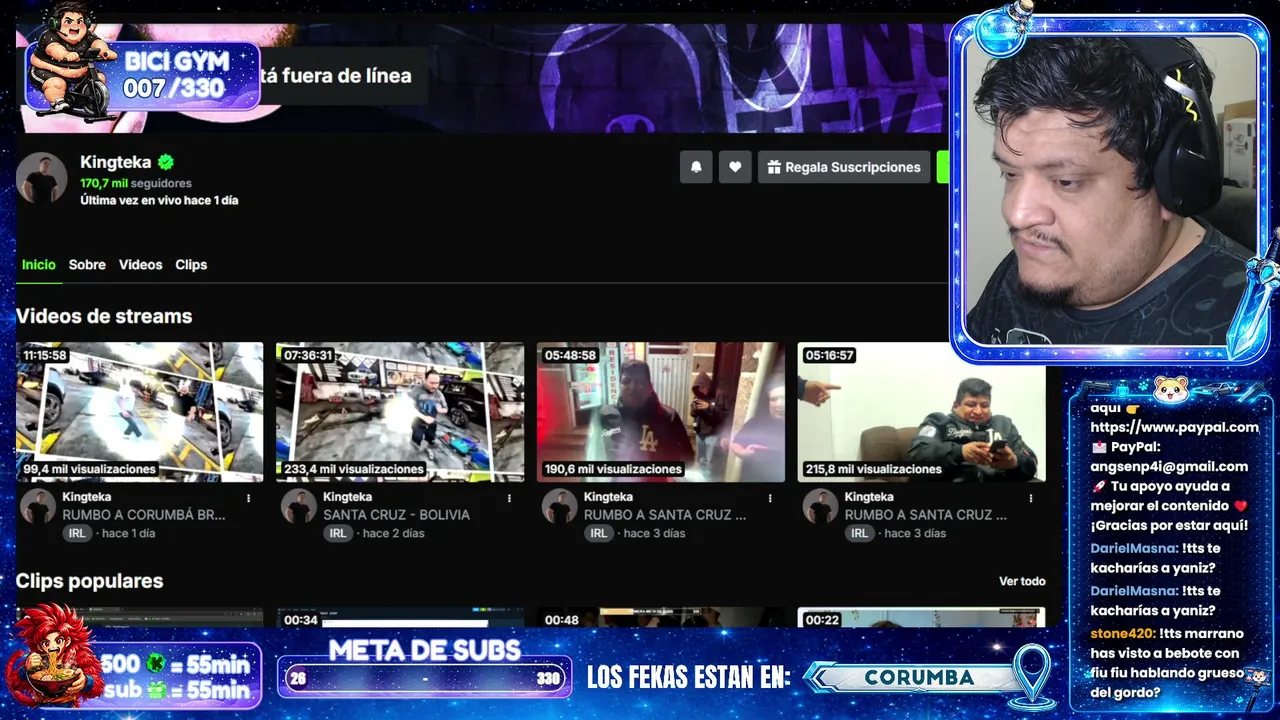
Task: Click the stone420 username in chat
Action: point(1123,633)
